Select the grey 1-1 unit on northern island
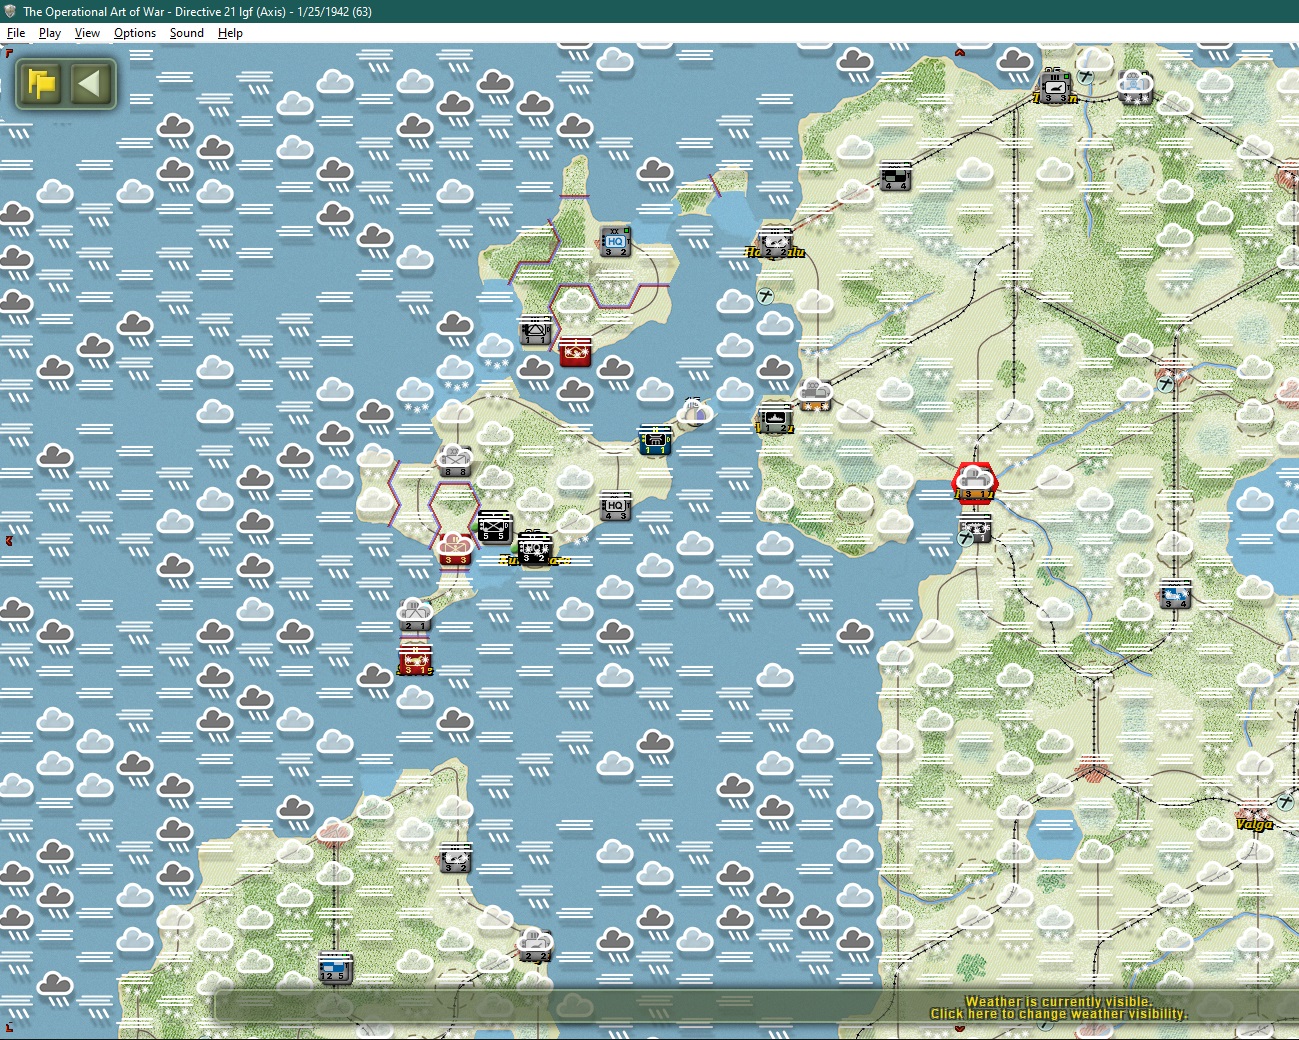The width and height of the screenshot is (1299, 1040). pos(536,330)
